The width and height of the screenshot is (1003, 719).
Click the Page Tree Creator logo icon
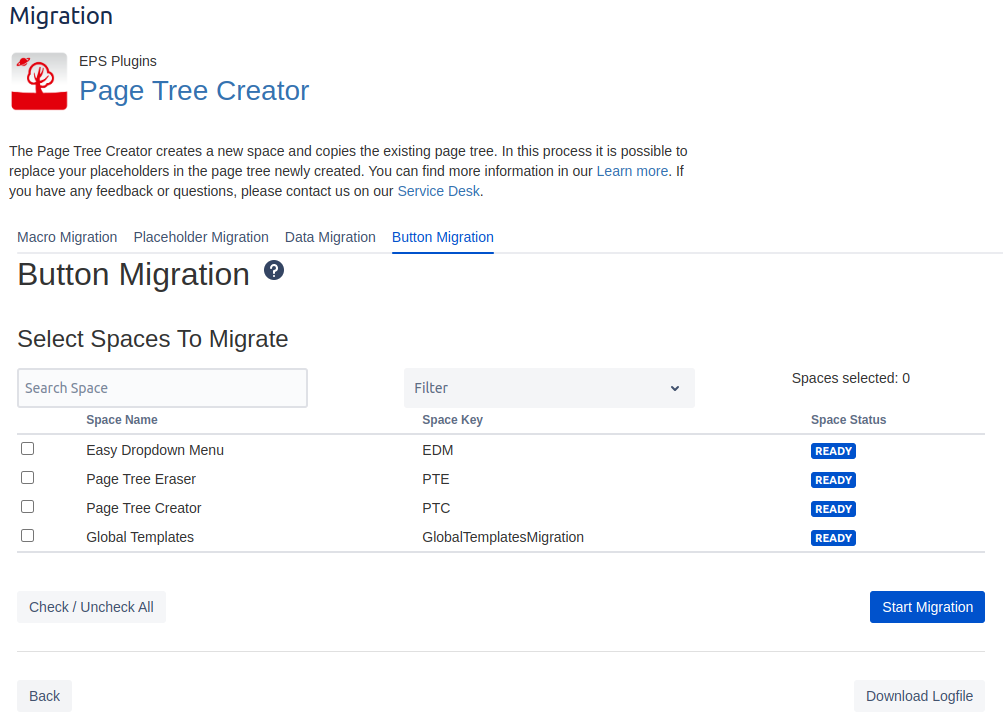click(39, 81)
